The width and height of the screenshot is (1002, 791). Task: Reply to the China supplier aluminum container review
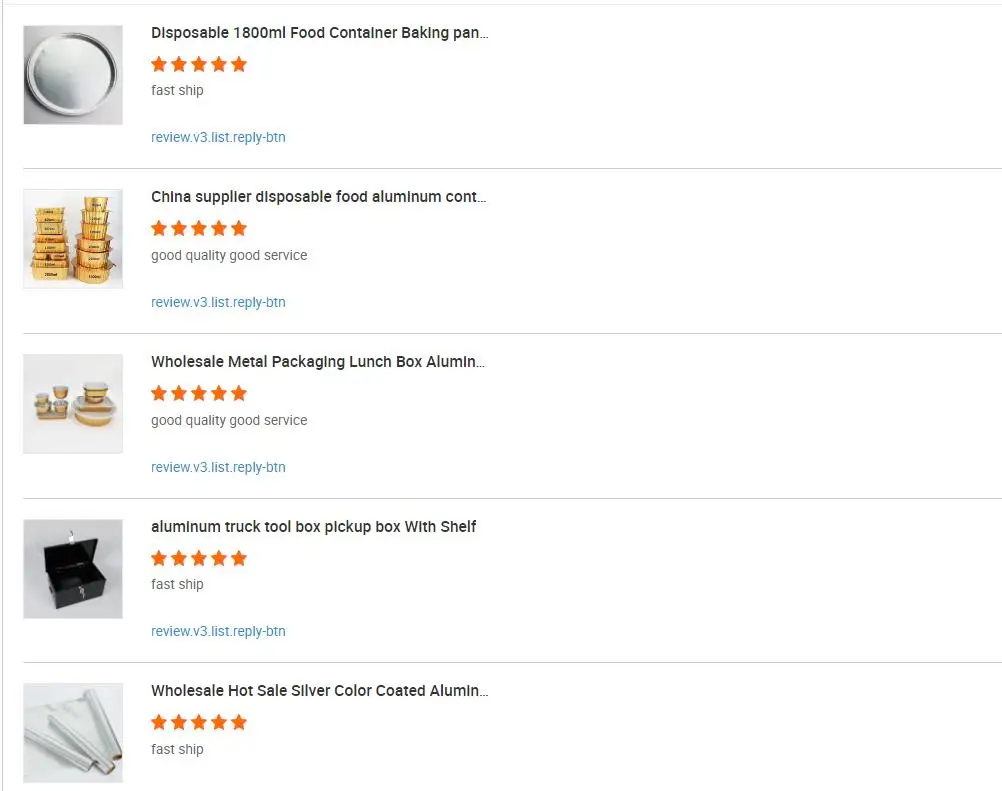218,302
